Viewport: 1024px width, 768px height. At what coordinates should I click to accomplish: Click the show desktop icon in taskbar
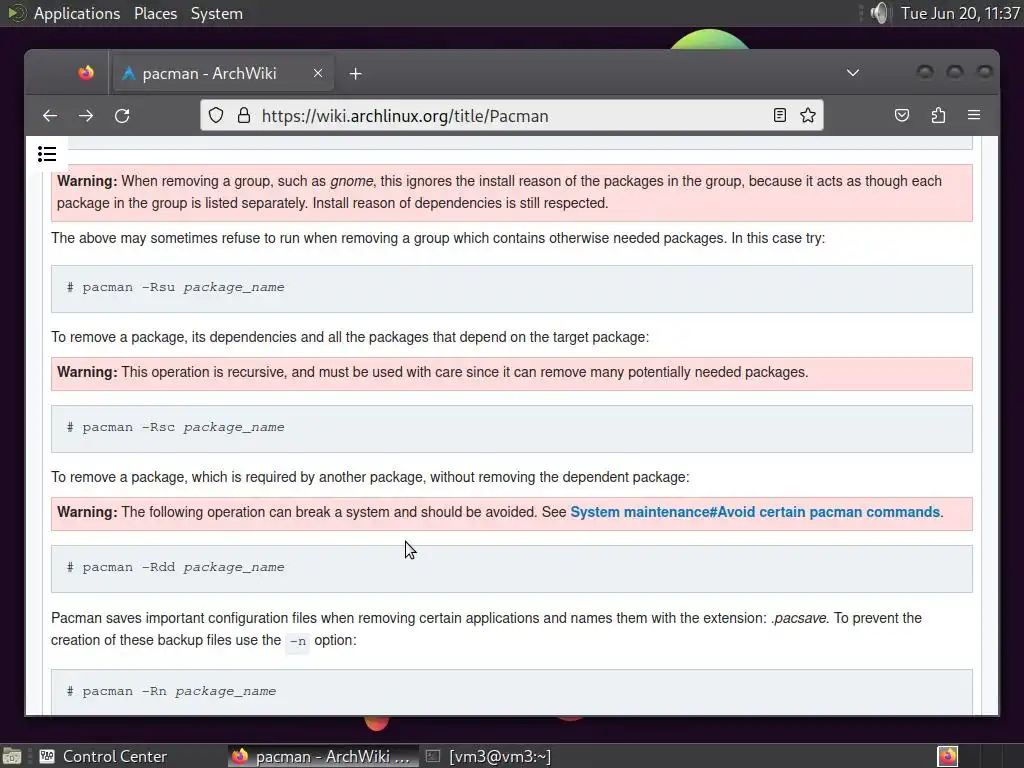12,756
